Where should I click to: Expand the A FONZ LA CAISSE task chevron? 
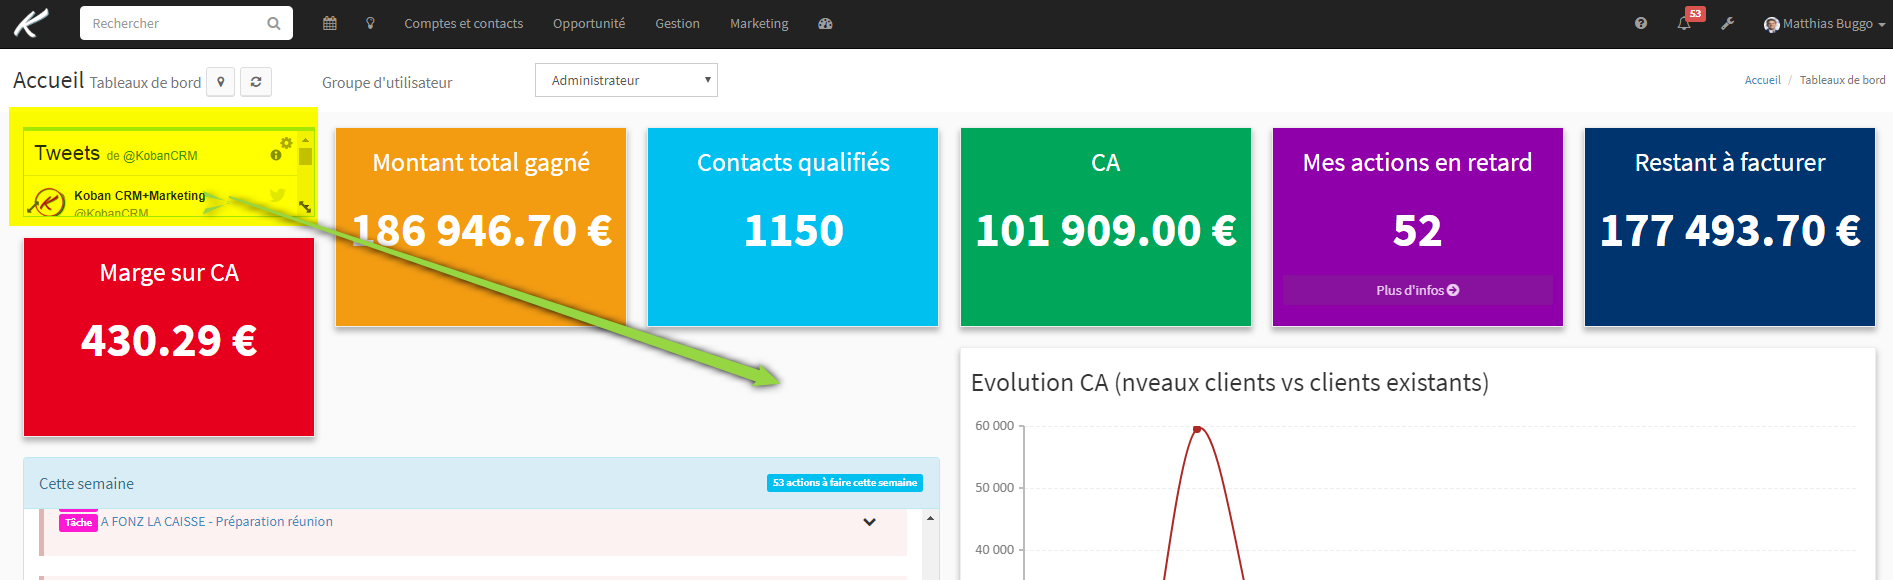click(869, 522)
